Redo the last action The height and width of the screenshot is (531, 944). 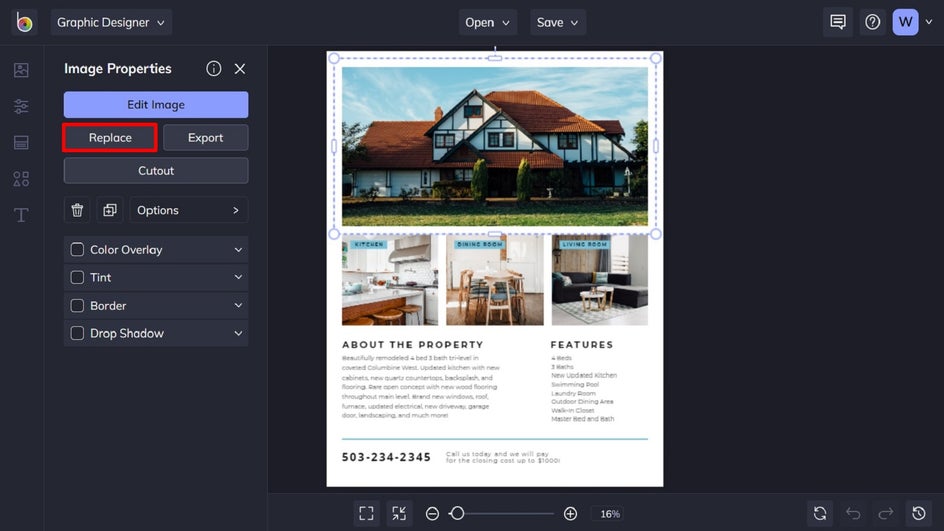[x=886, y=514]
